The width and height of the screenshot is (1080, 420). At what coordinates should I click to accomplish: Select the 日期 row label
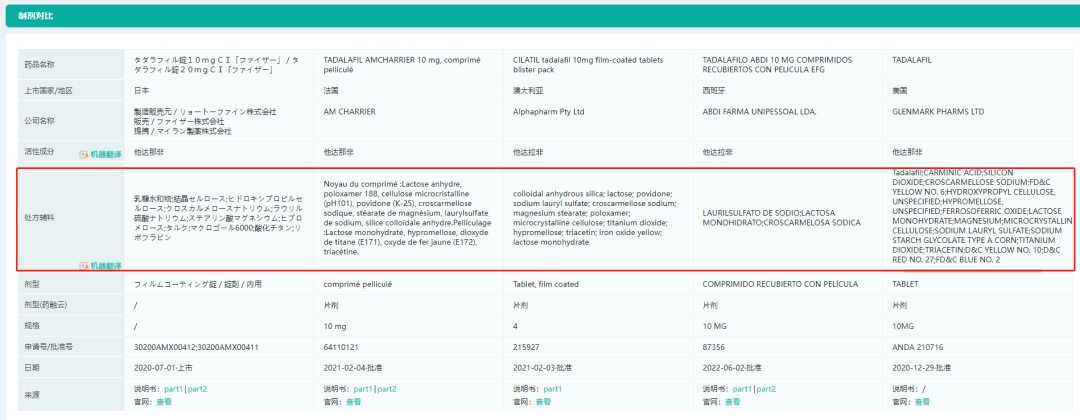point(31,368)
